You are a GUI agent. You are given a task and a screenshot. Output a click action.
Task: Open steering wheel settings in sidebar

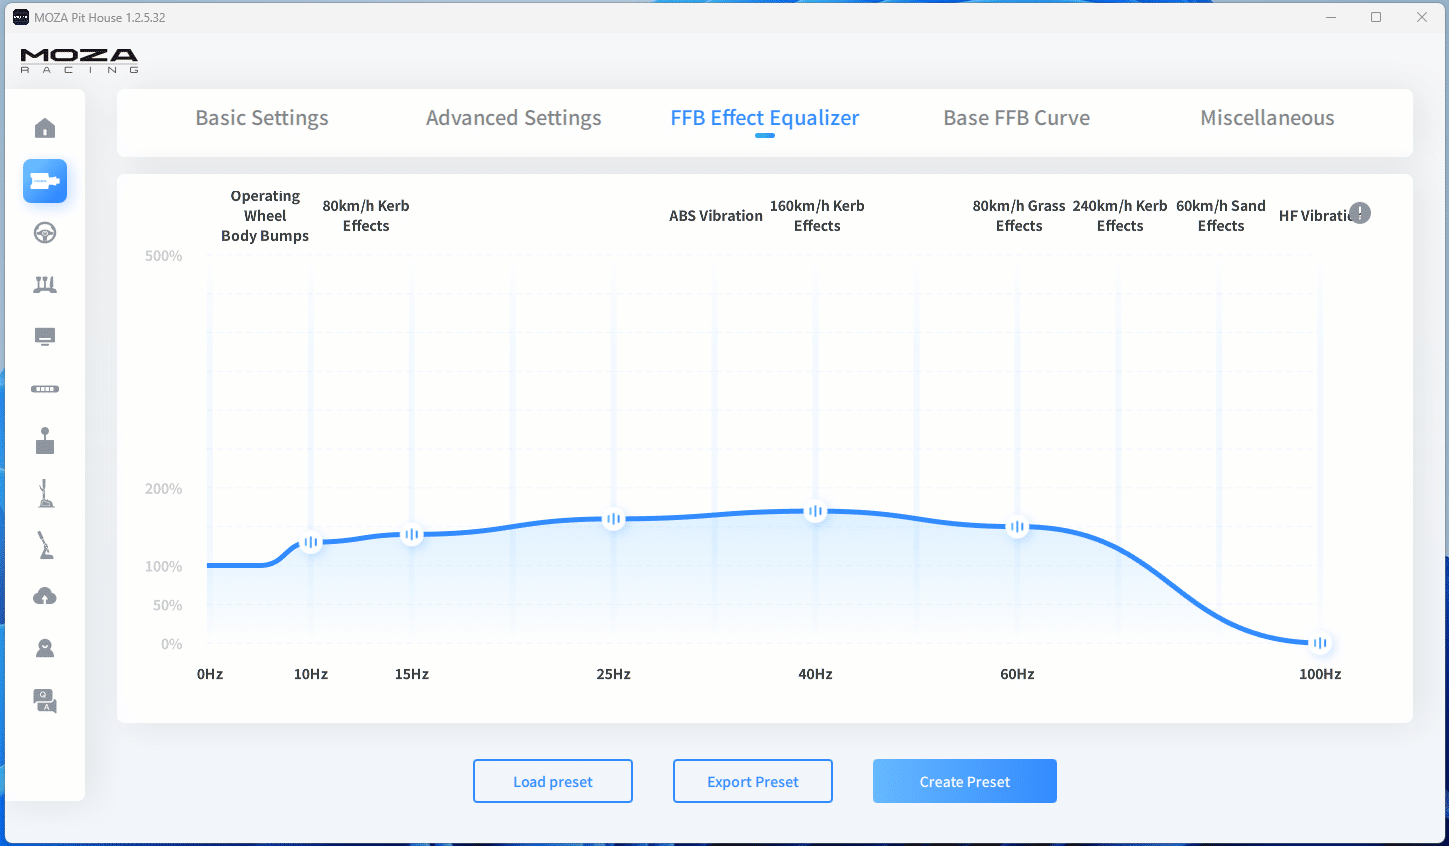tap(45, 233)
